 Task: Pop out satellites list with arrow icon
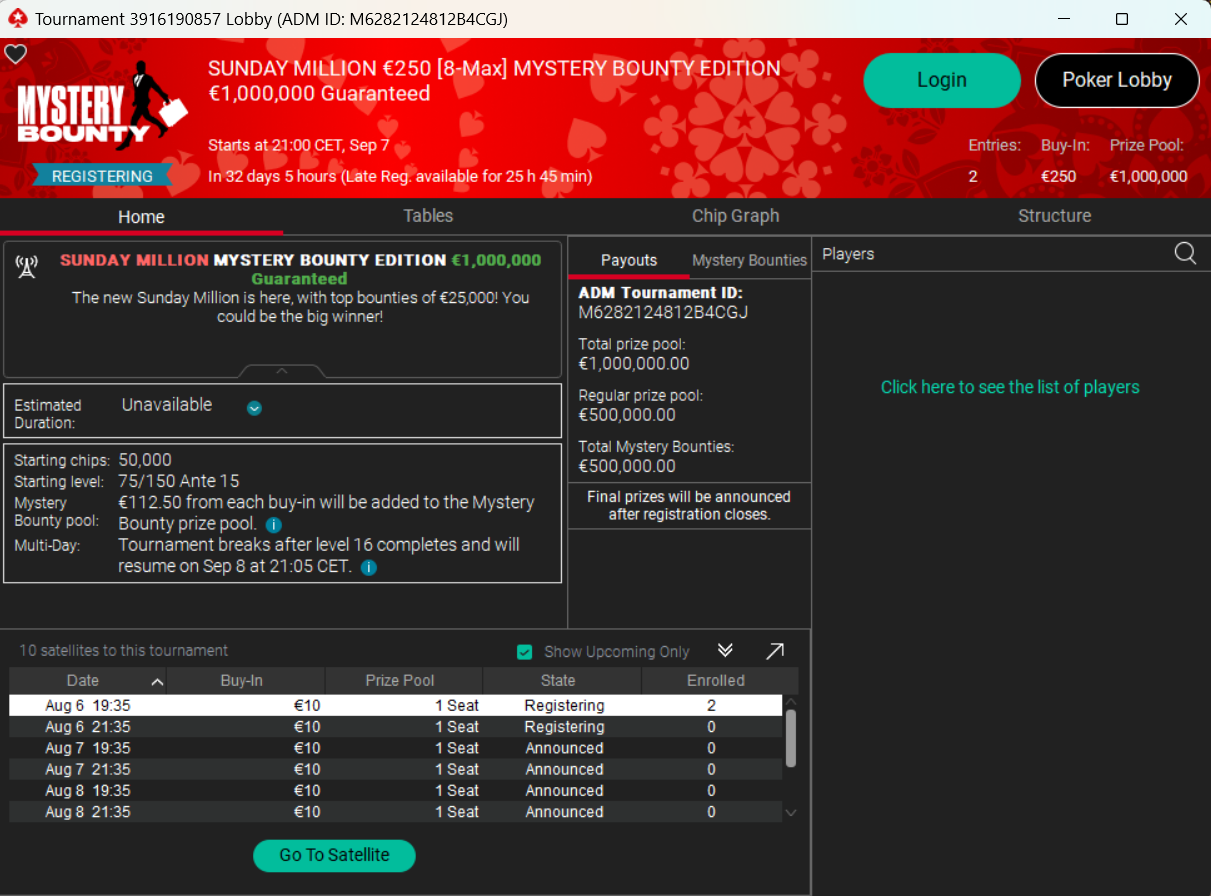pos(775,651)
